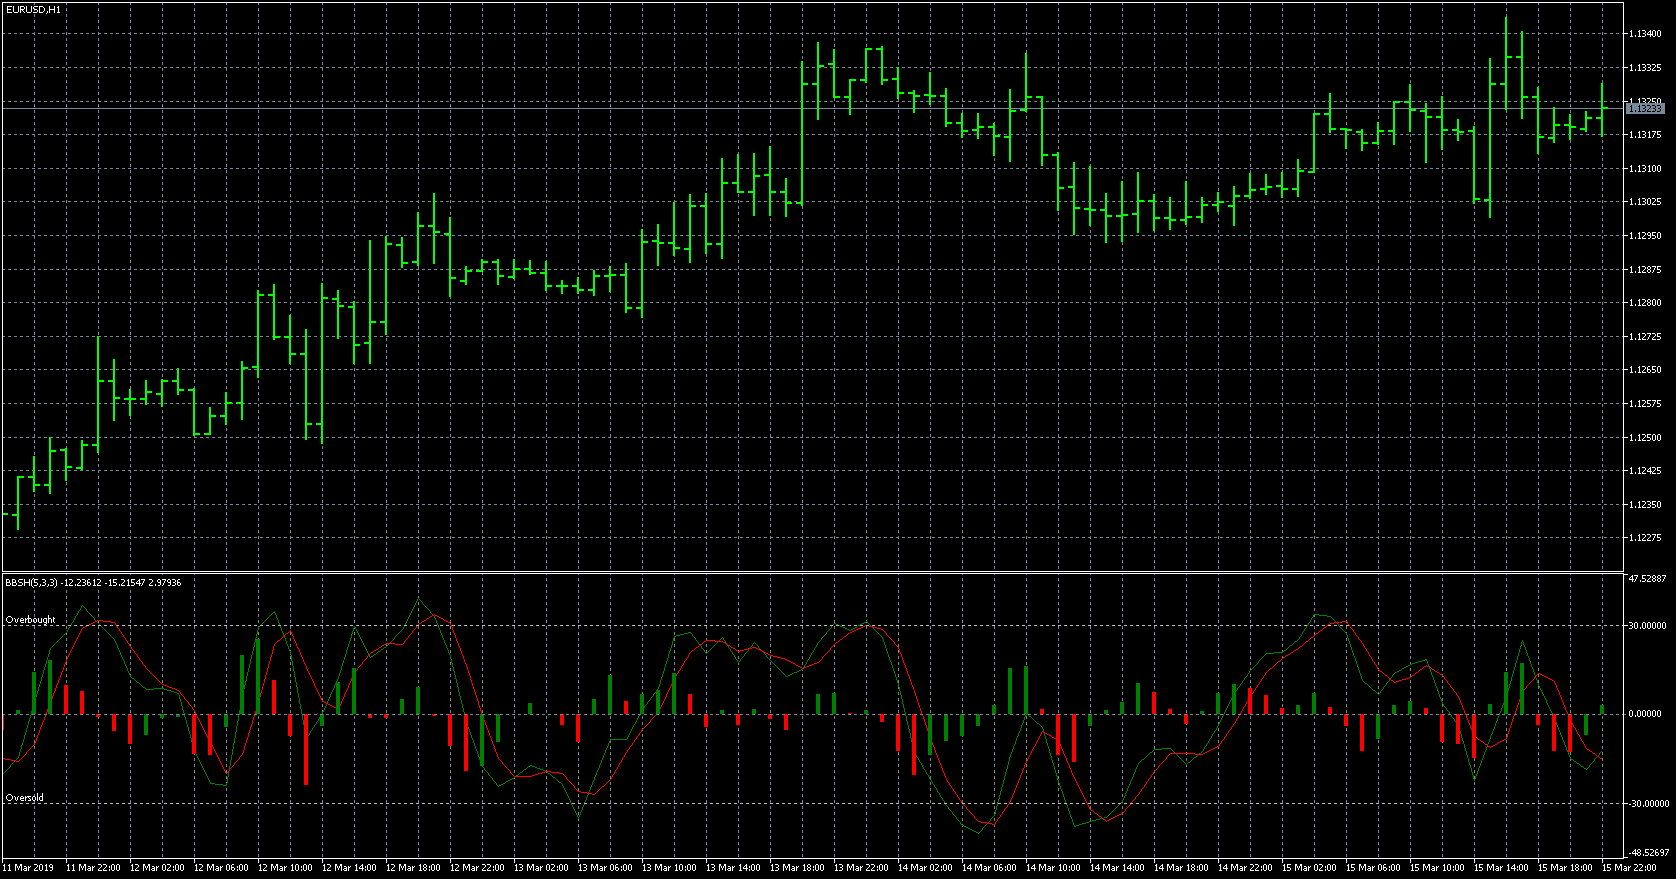Click the Overbought level label
The width and height of the screenshot is (1676, 879).
pos(31,620)
